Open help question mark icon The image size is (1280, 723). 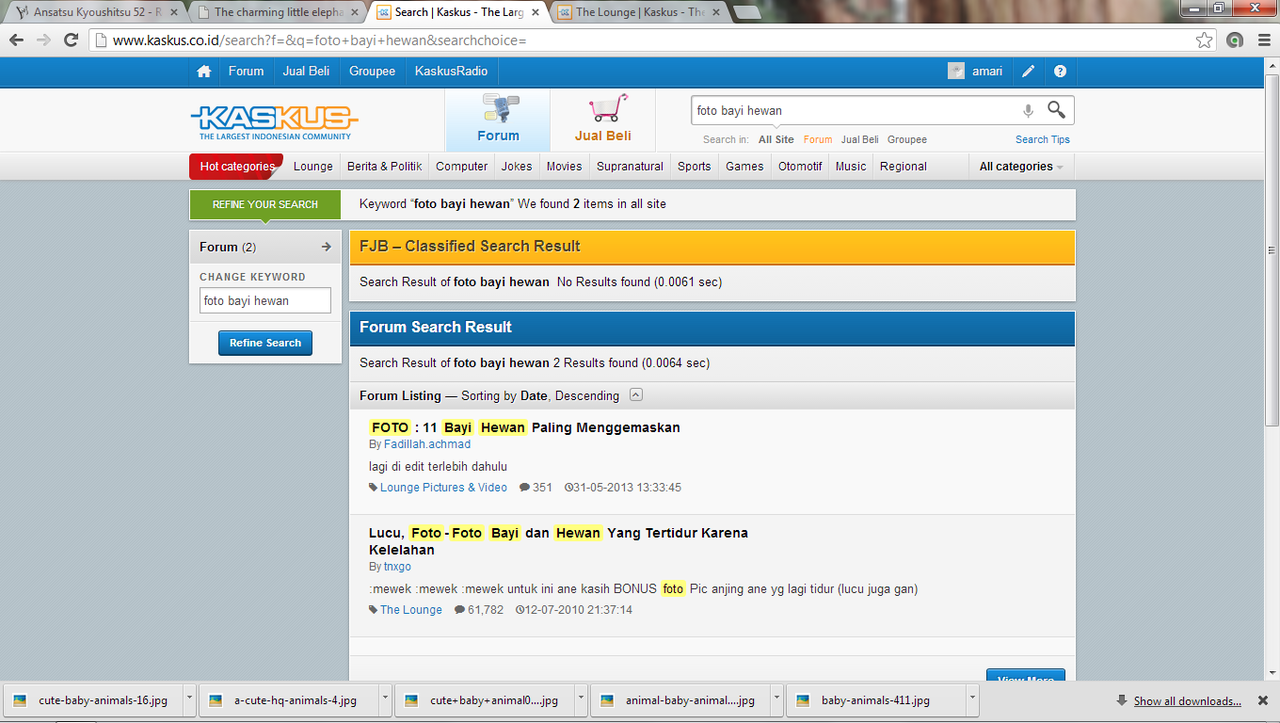point(1060,71)
